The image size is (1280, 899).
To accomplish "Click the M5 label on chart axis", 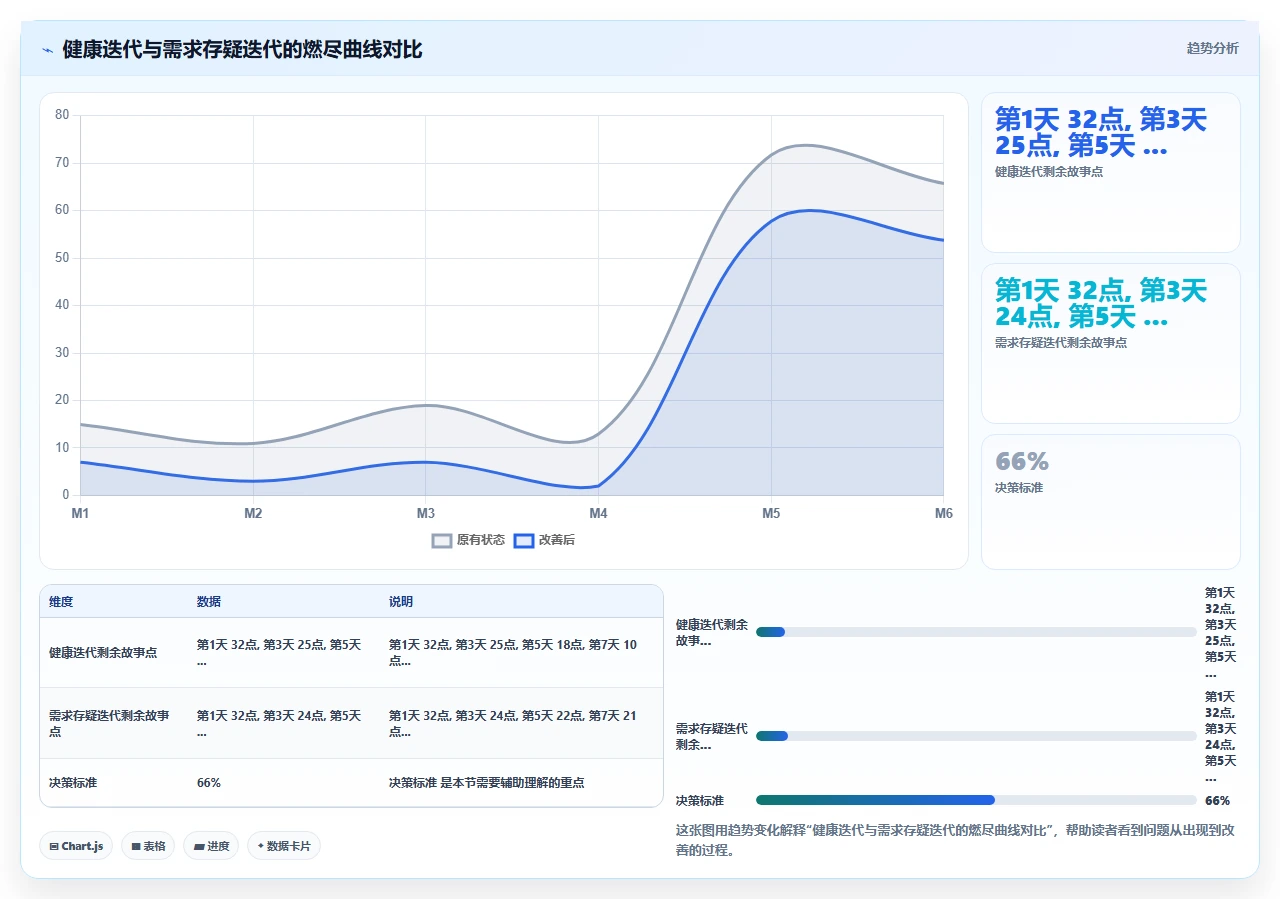I will point(771,513).
